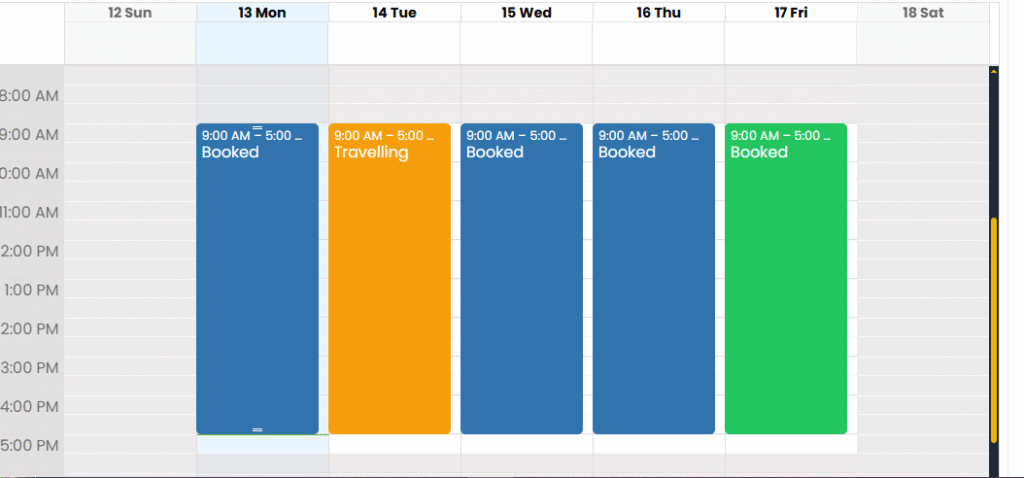The image size is (1024, 478).
Task: Click the highlighted all-day cell under 13 Mon
Action: point(262,43)
